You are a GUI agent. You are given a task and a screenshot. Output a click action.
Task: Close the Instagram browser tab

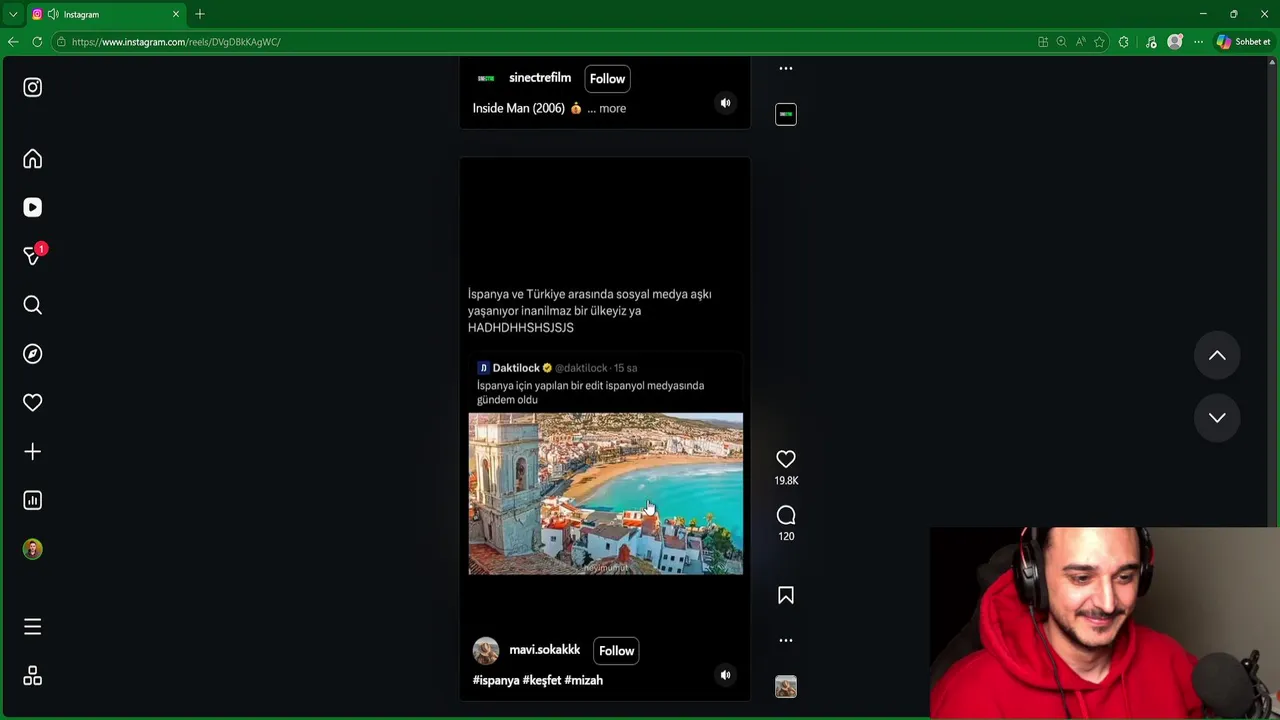point(176,14)
